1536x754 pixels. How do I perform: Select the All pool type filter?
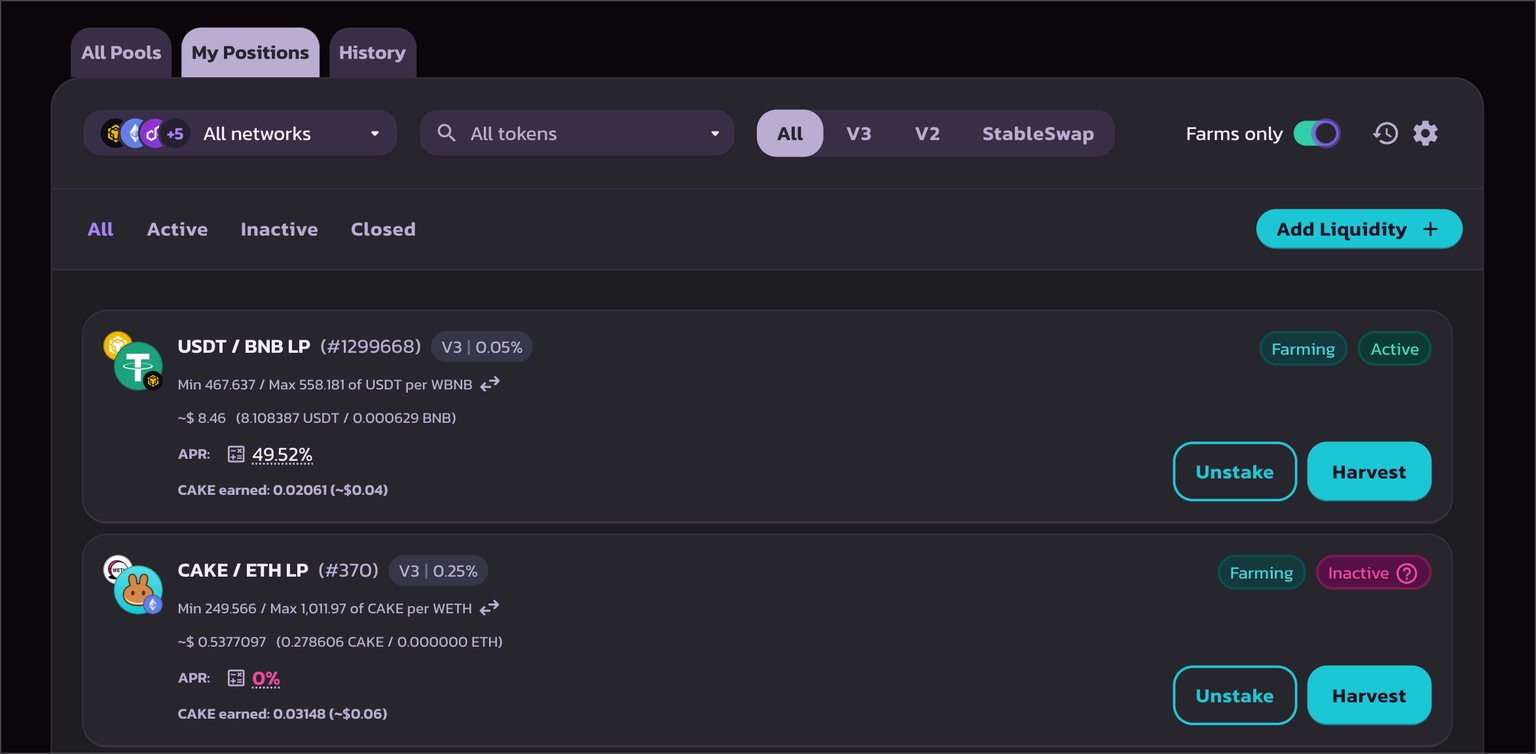pyautogui.click(x=790, y=133)
